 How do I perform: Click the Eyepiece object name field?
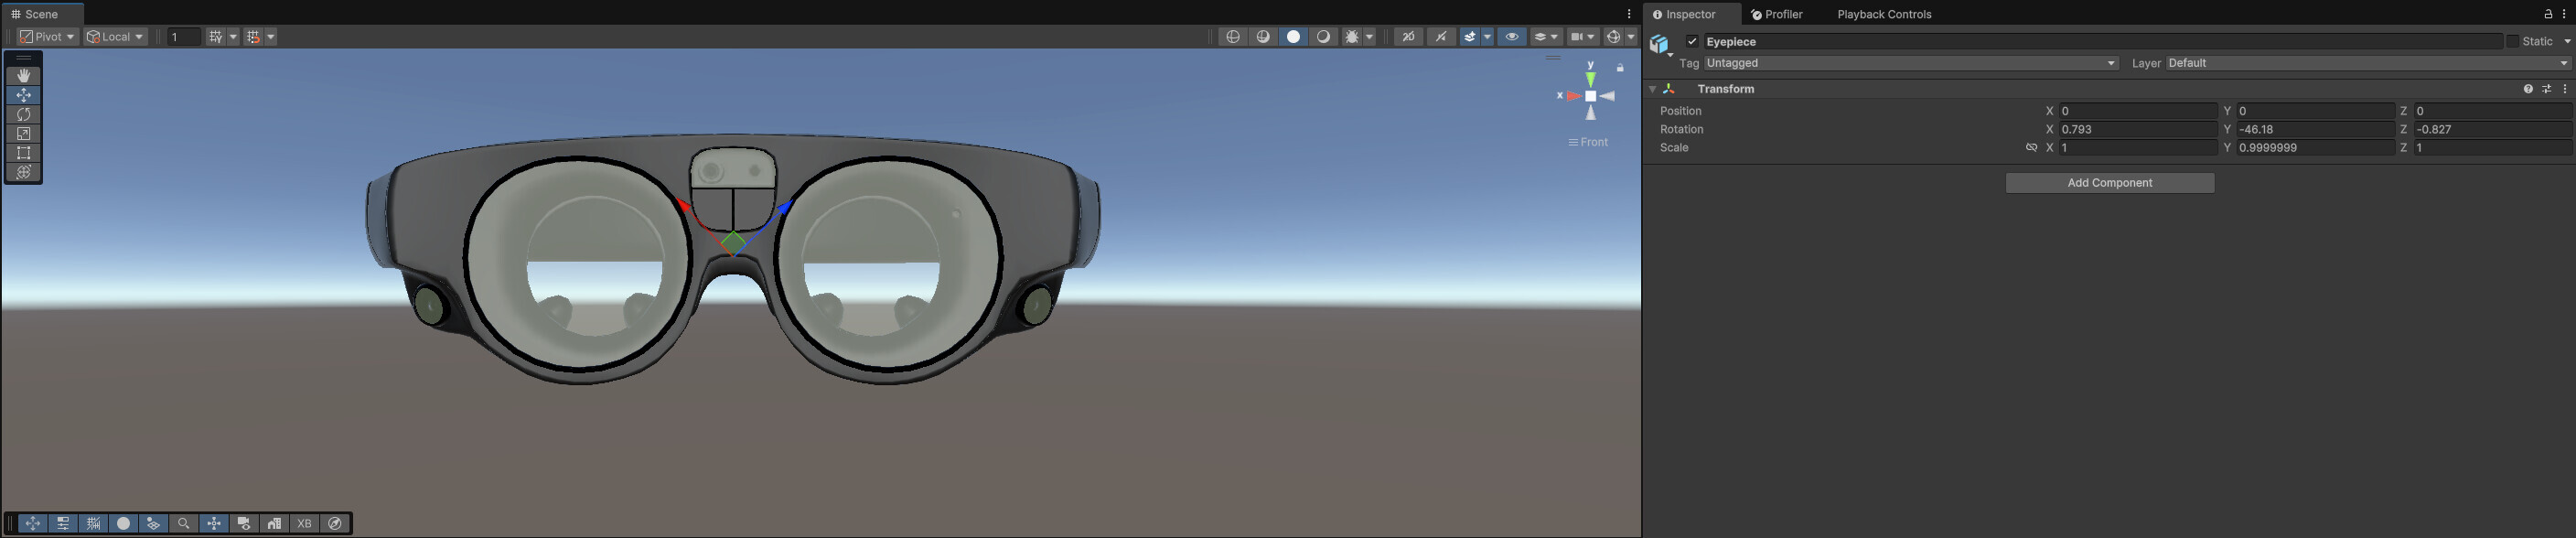(x=2103, y=41)
